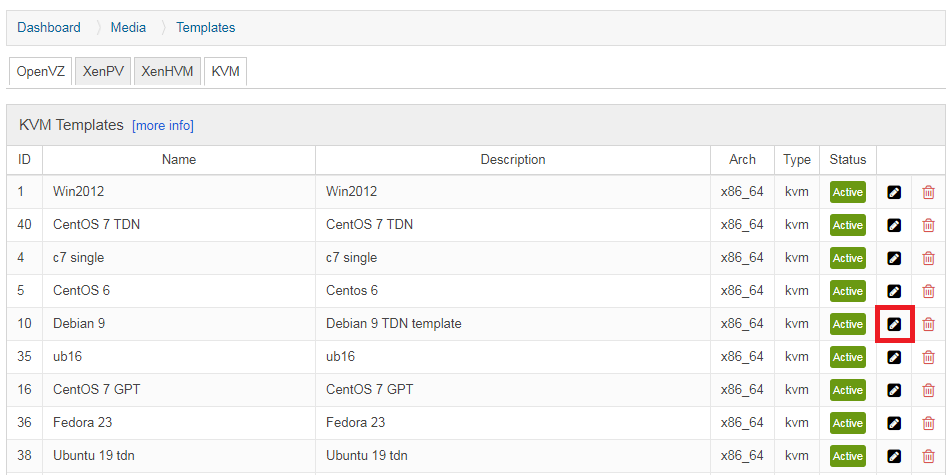Click the Templates breadcrumb link
950x475 pixels.
click(205, 27)
